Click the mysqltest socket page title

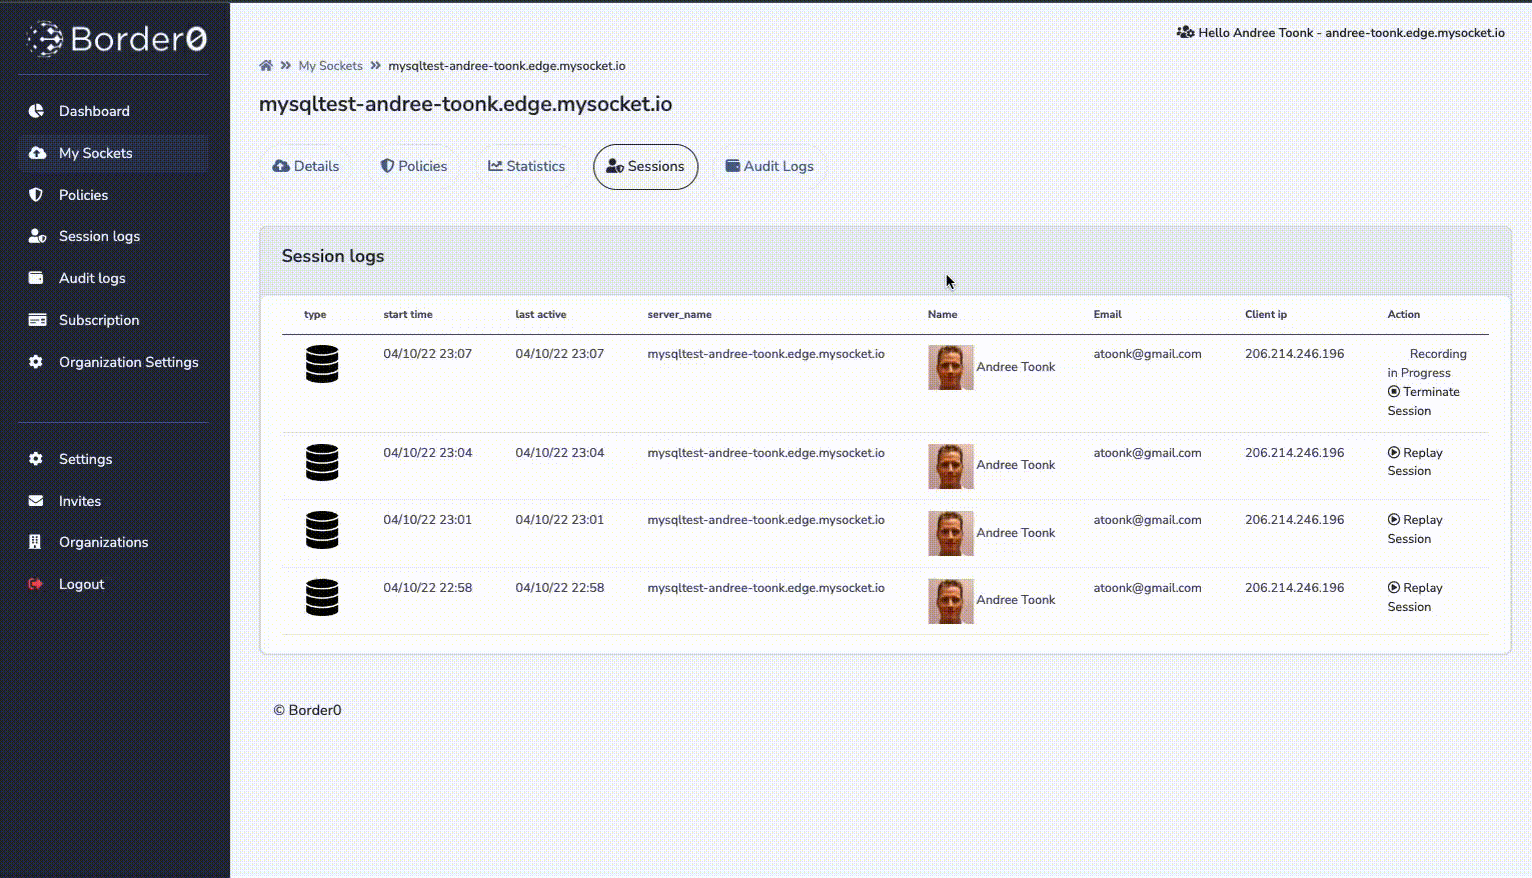tap(466, 104)
